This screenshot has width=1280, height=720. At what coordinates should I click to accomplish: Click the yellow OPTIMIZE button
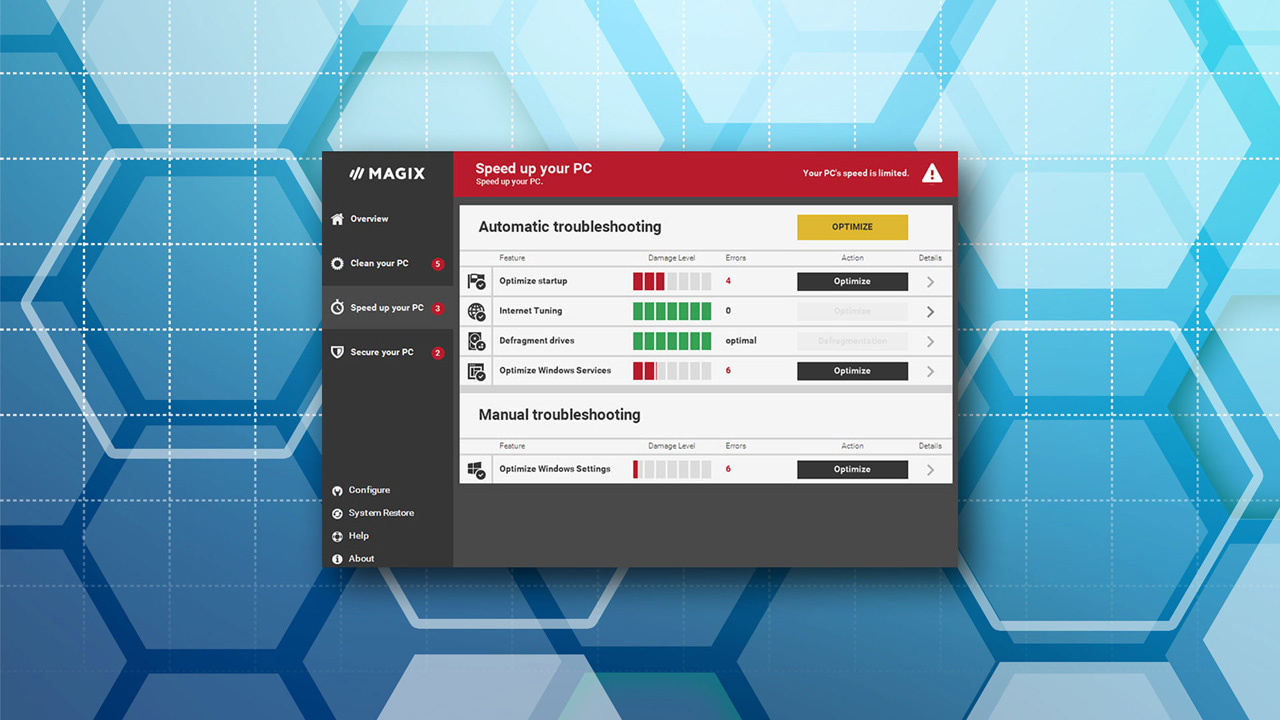click(x=852, y=227)
